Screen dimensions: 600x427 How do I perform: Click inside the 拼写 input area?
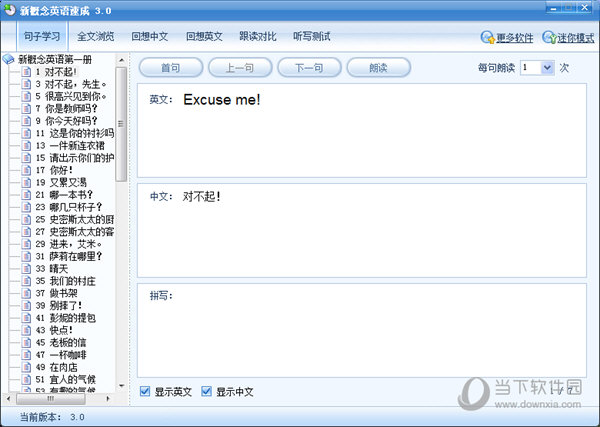pyautogui.click(x=362, y=331)
